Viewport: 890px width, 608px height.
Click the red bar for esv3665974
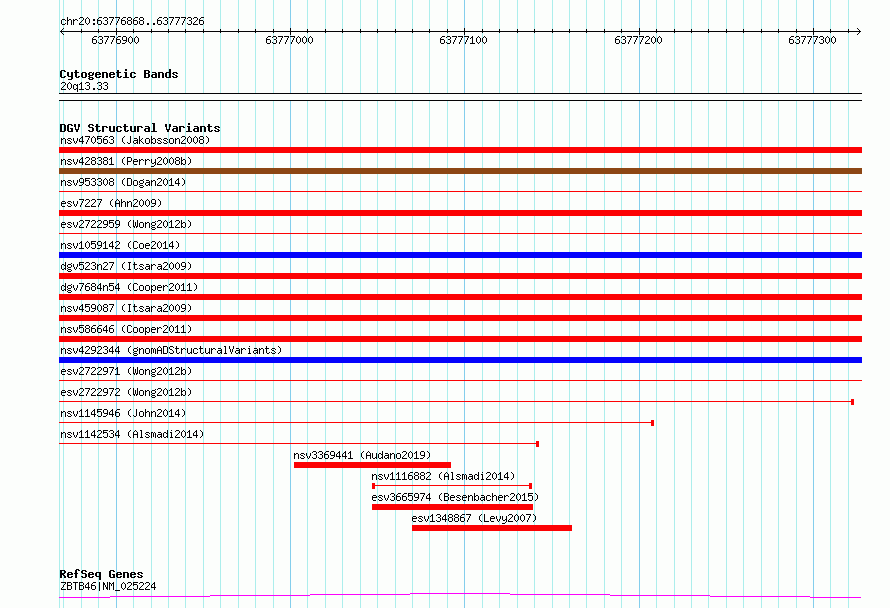click(452, 507)
